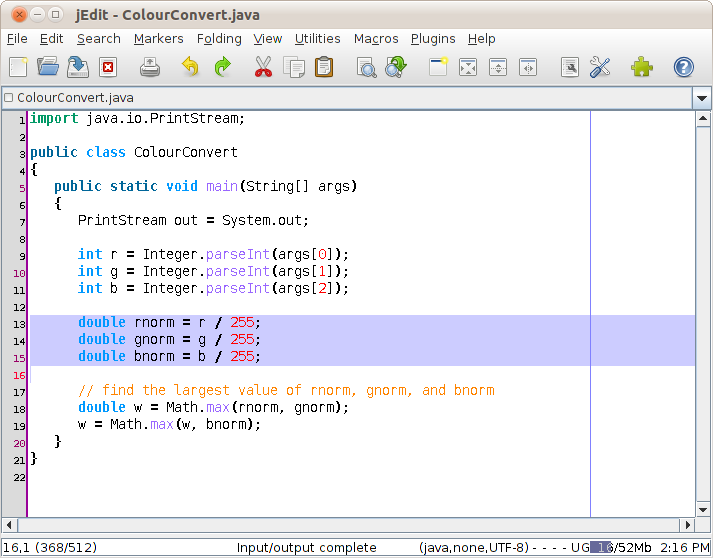713x558 pixels.
Task: Click line number 13 in gutter
Action: [x=19, y=324]
